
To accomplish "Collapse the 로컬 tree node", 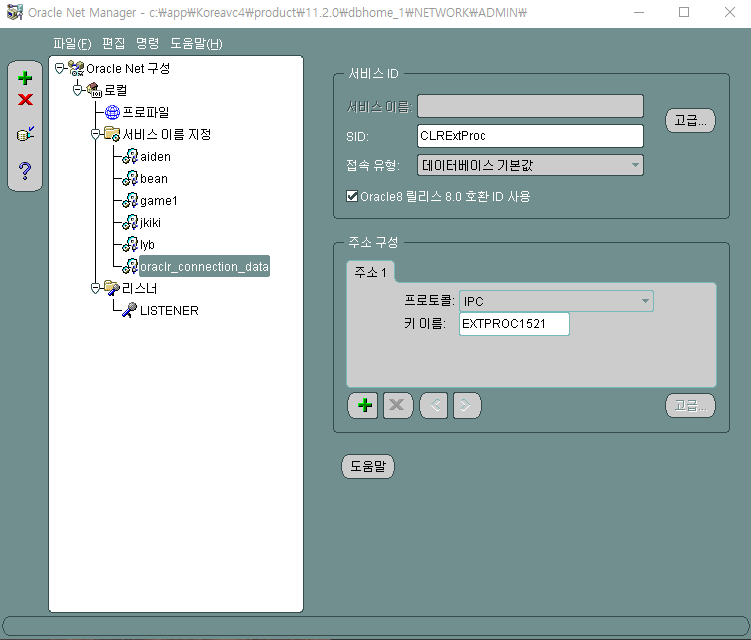I will coord(78,90).
